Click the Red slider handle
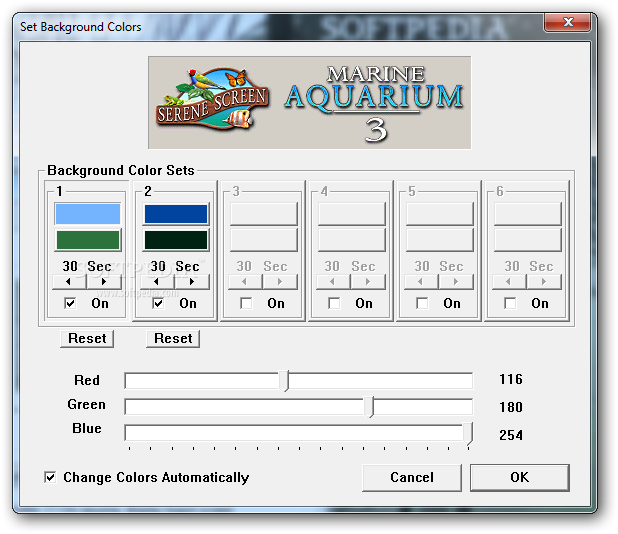The width and height of the screenshot is (618, 534). (284, 381)
